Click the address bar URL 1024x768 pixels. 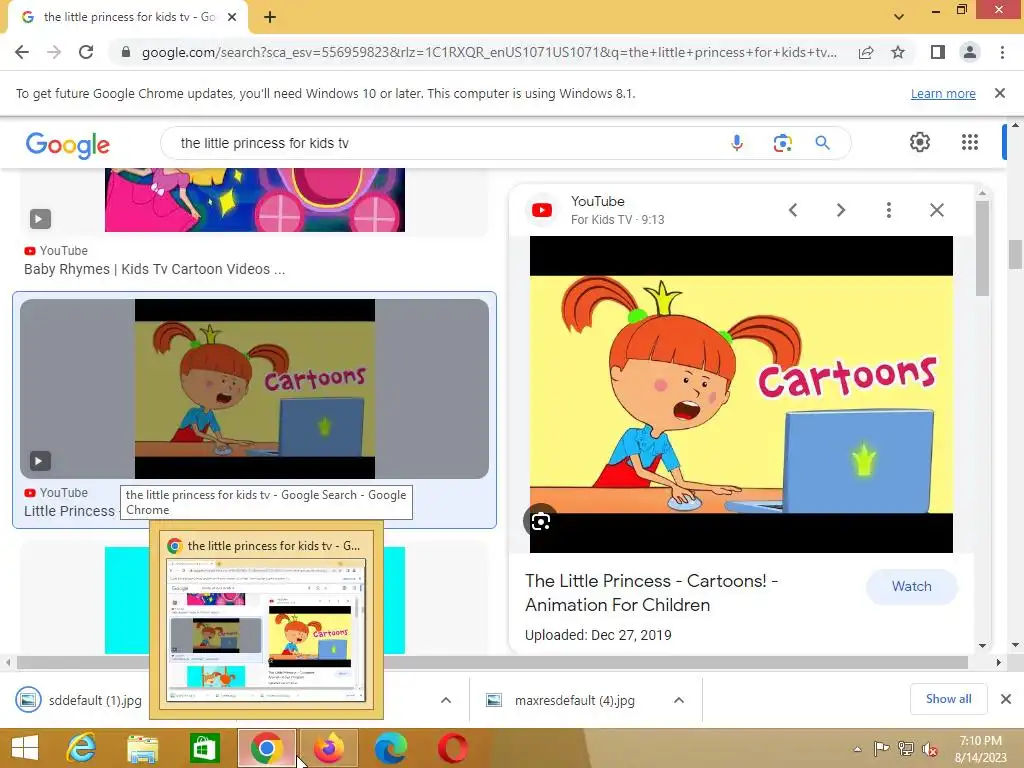488,52
